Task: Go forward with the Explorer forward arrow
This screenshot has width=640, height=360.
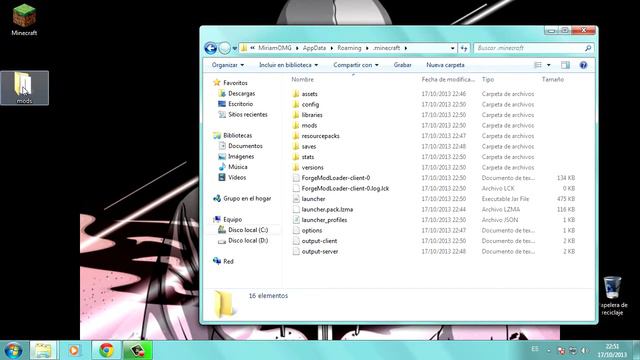Action: tap(224, 48)
